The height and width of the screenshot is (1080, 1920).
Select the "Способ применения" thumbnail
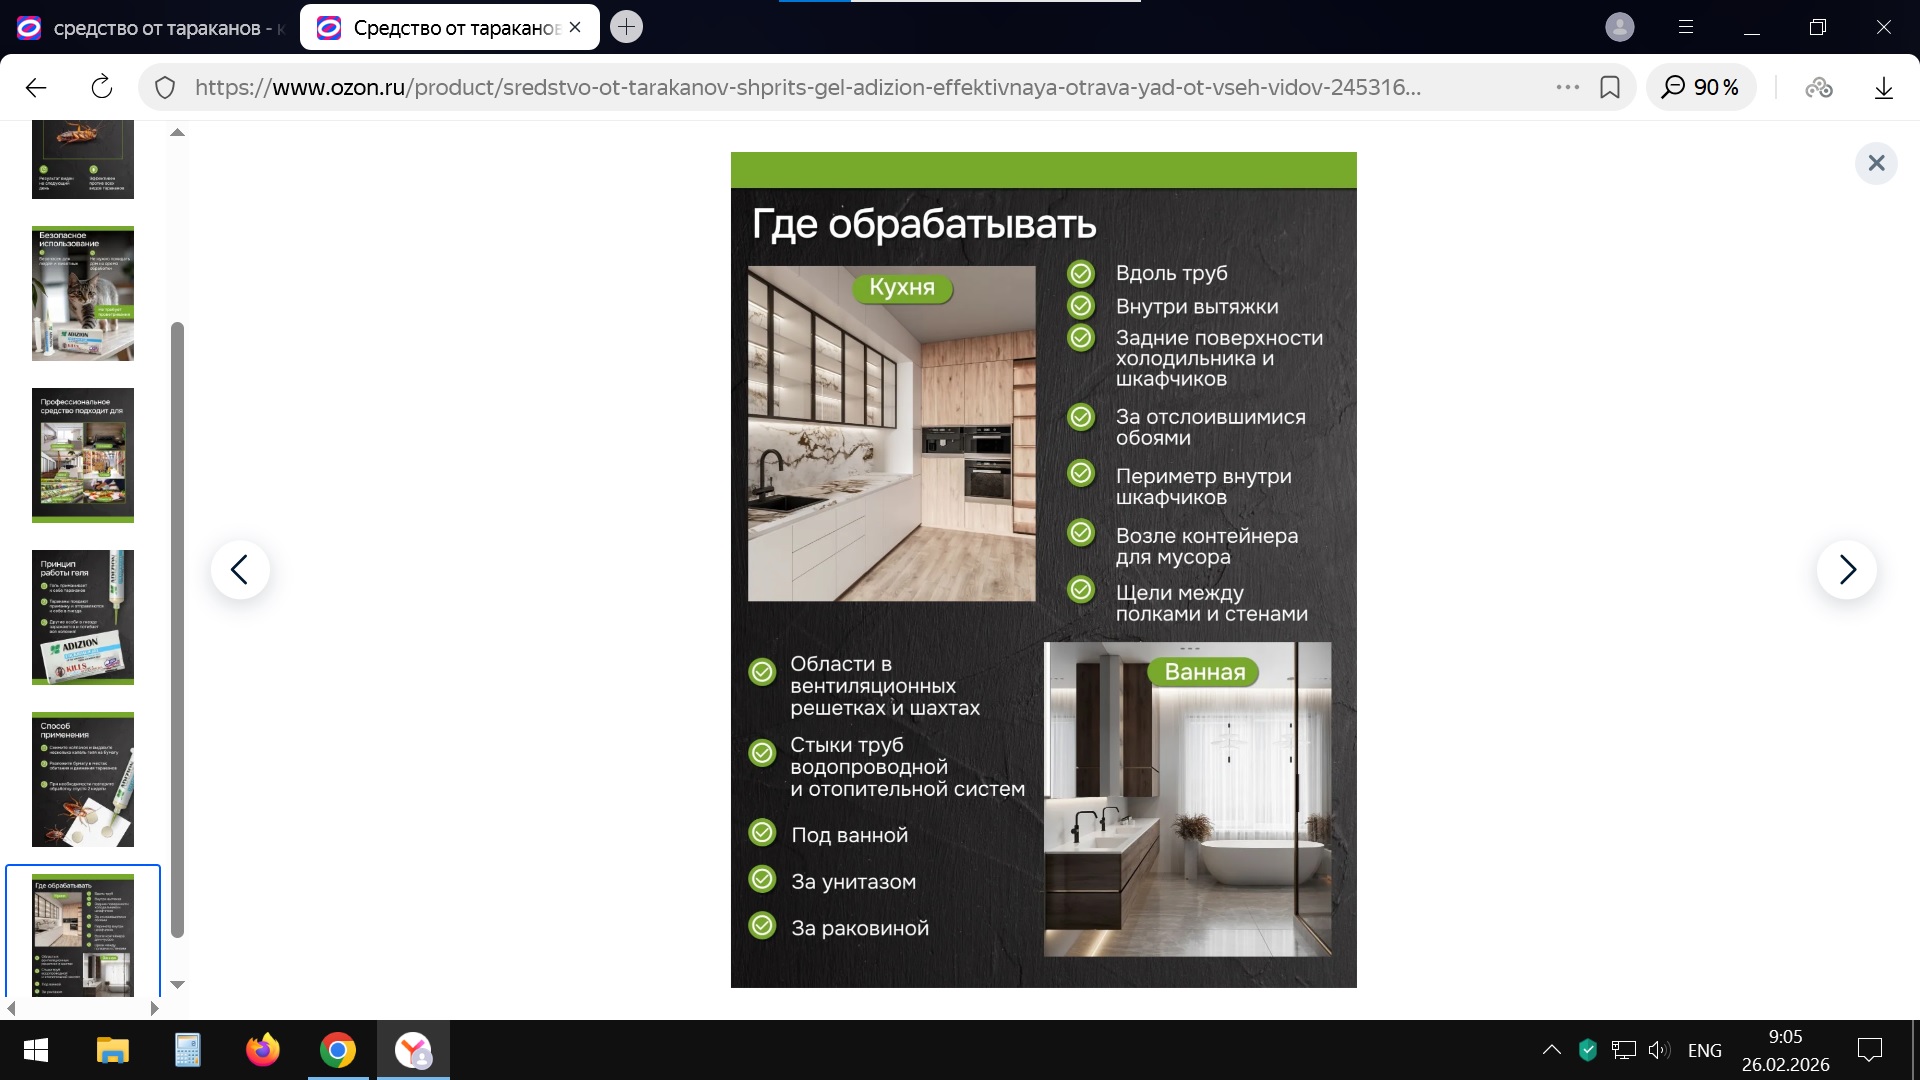(83, 779)
